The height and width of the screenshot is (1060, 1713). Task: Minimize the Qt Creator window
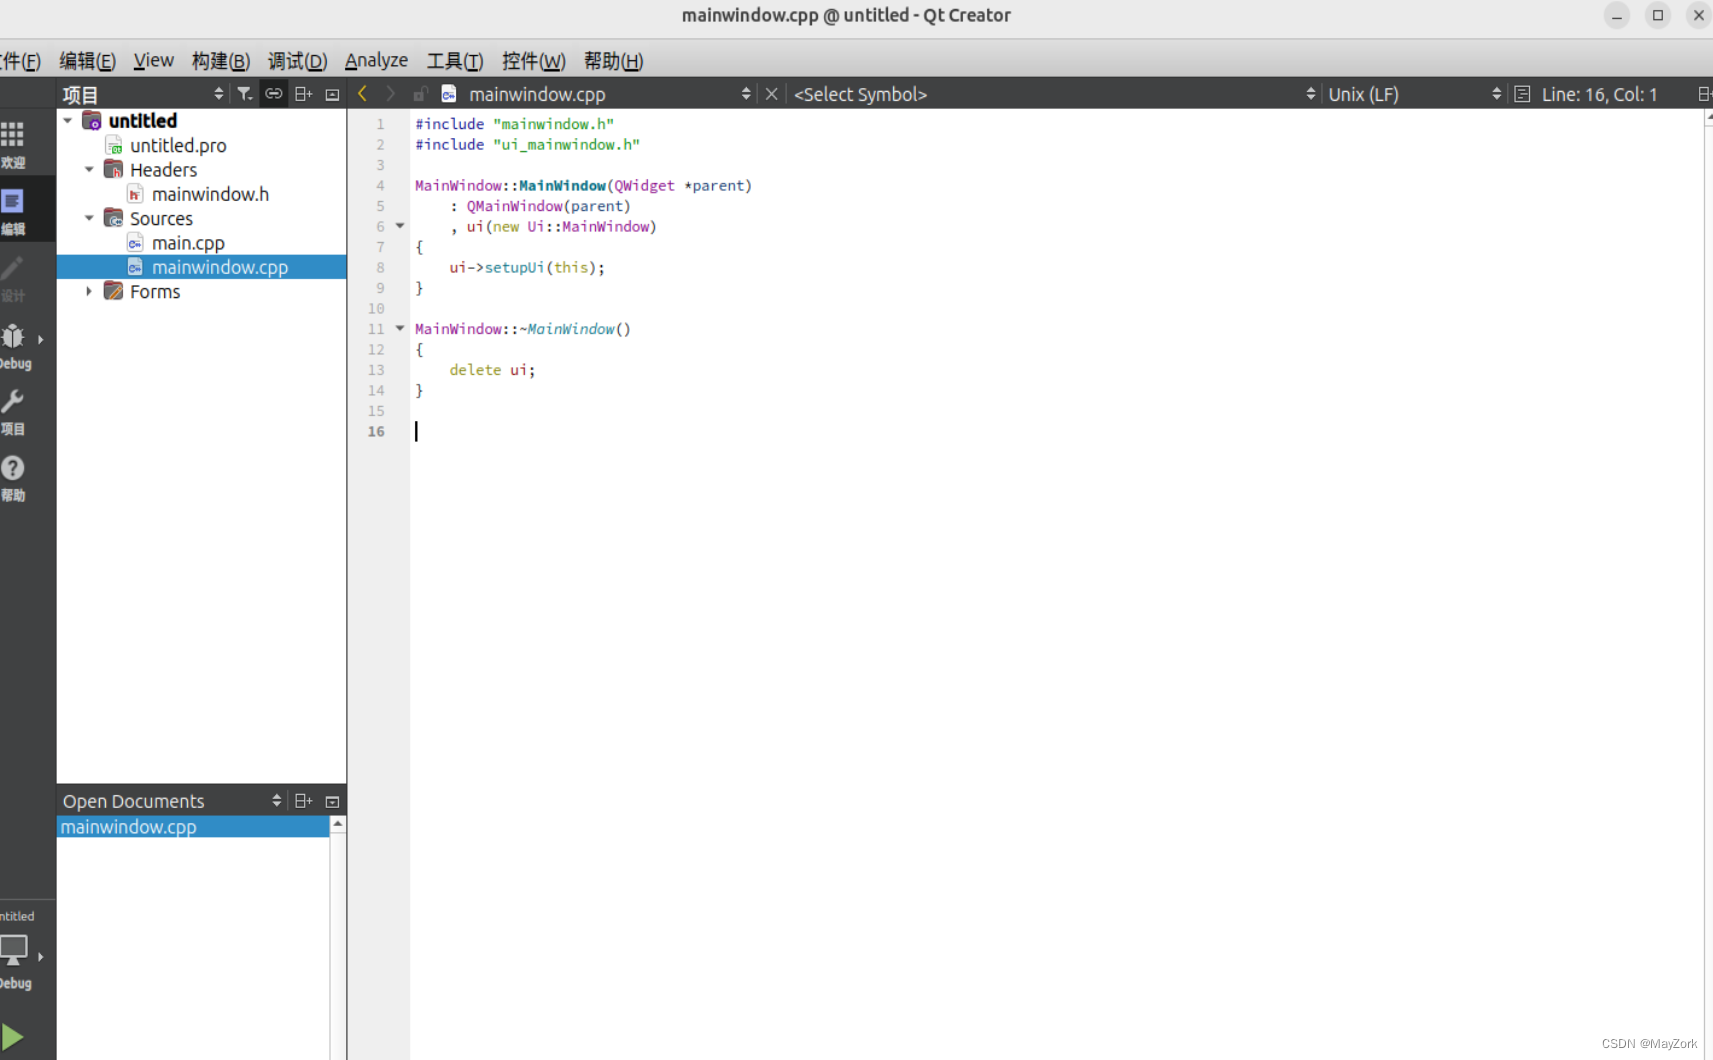click(x=1617, y=15)
